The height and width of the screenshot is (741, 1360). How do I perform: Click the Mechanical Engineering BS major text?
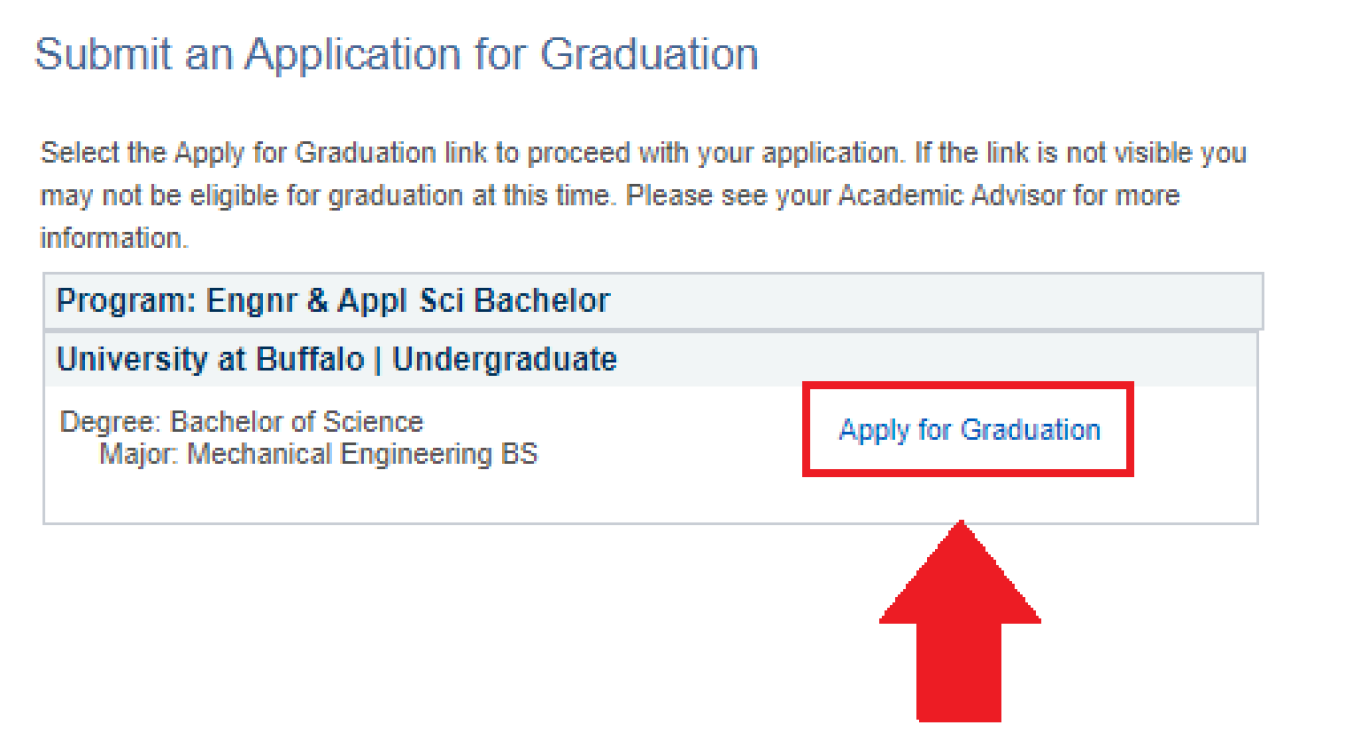362,455
